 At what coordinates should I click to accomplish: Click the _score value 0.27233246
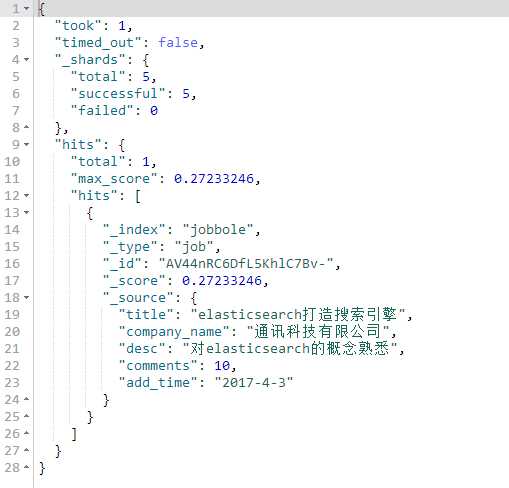pos(222,281)
